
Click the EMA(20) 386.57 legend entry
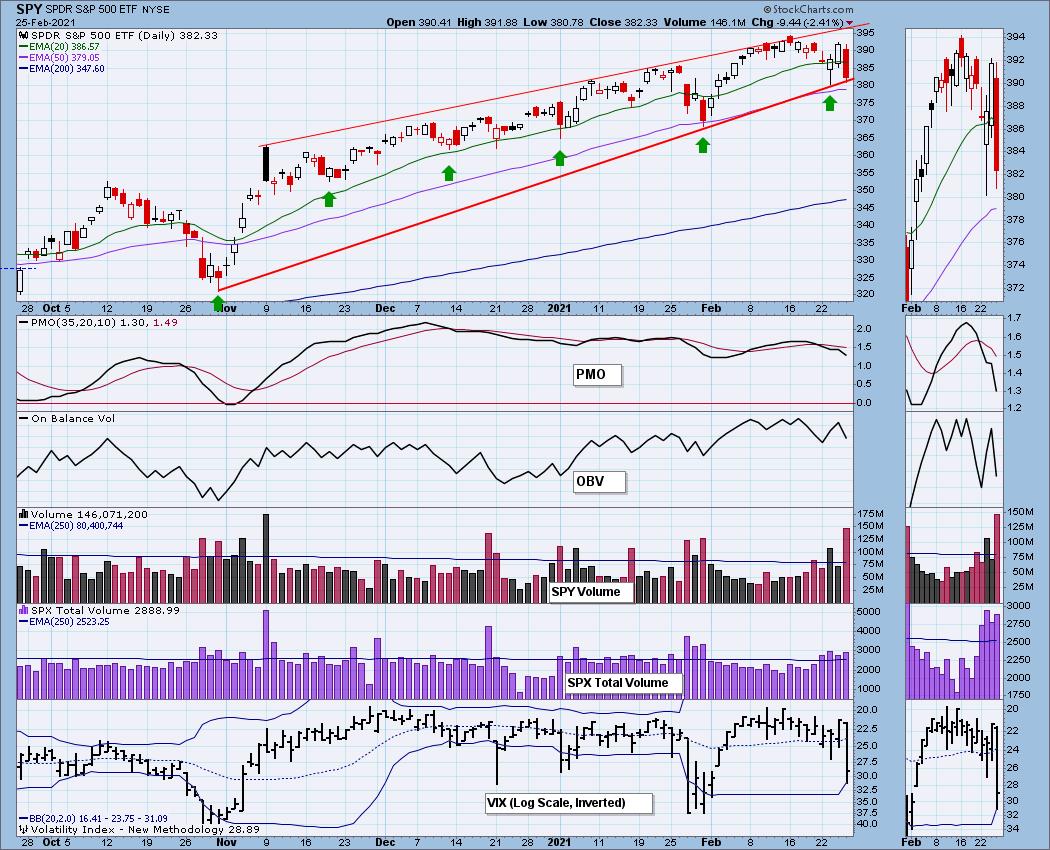pos(59,47)
